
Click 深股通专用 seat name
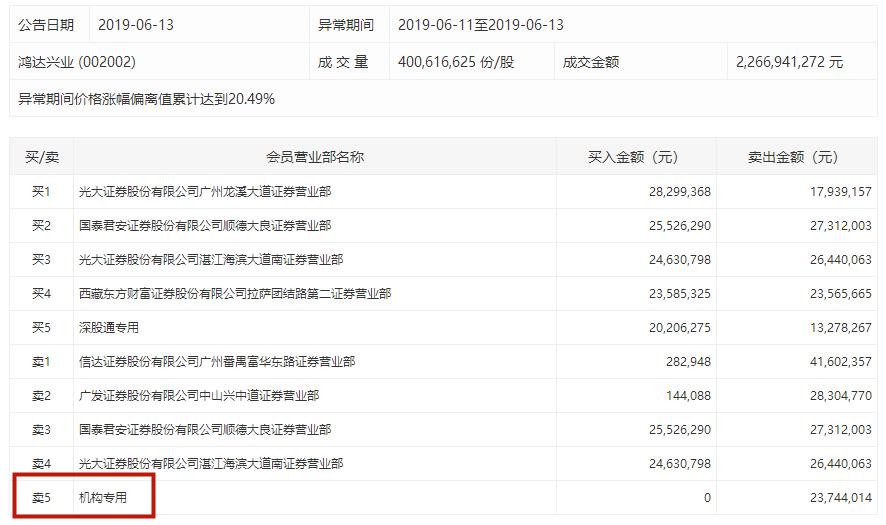(108, 327)
